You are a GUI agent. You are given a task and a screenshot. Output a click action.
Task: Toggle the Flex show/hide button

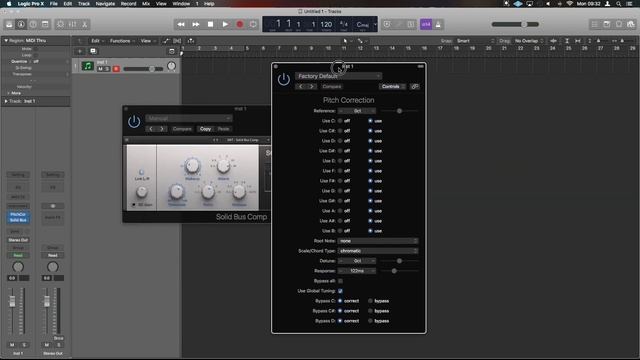point(177,41)
